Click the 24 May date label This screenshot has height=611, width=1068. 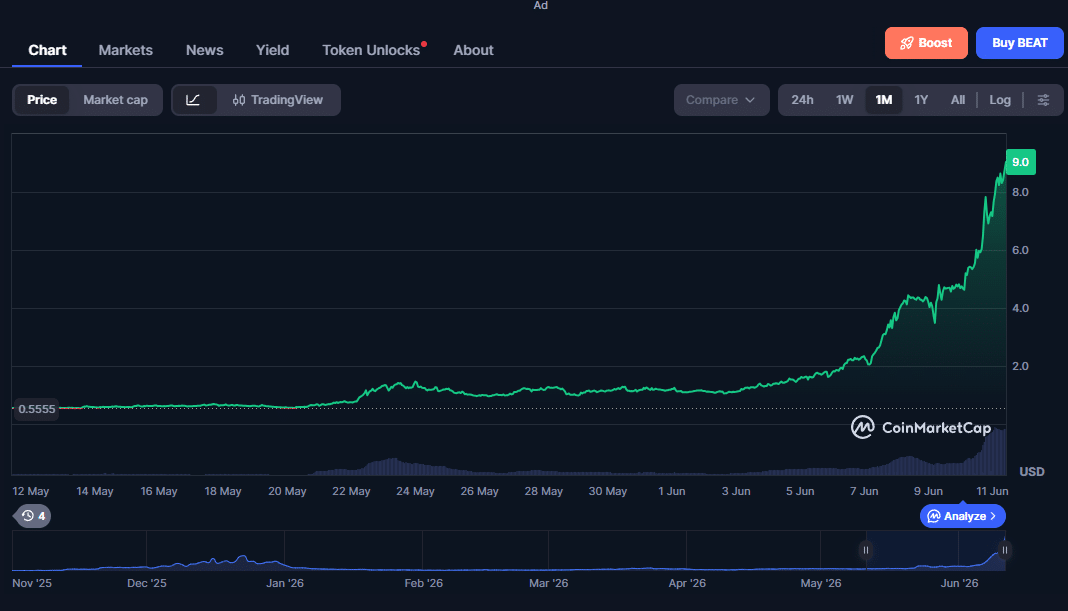[x=415, y=491]
